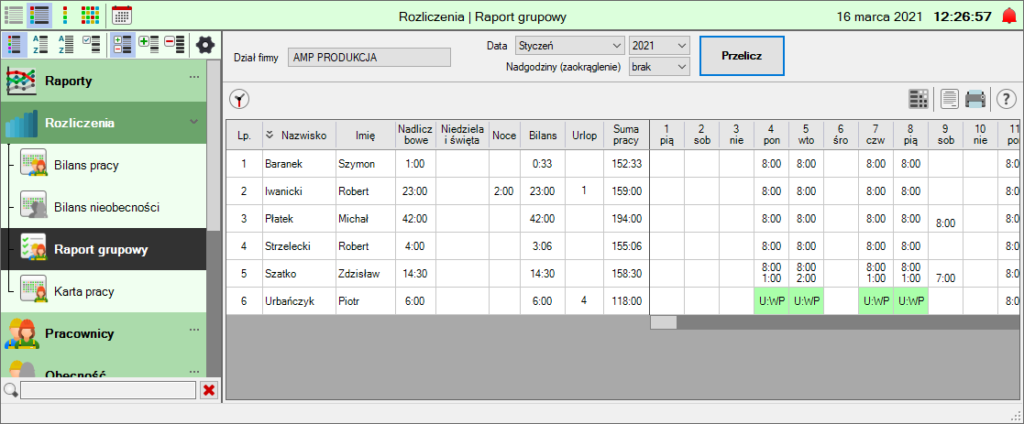1024x424 pixels.
Task: Print the group report
Action: 975,99
